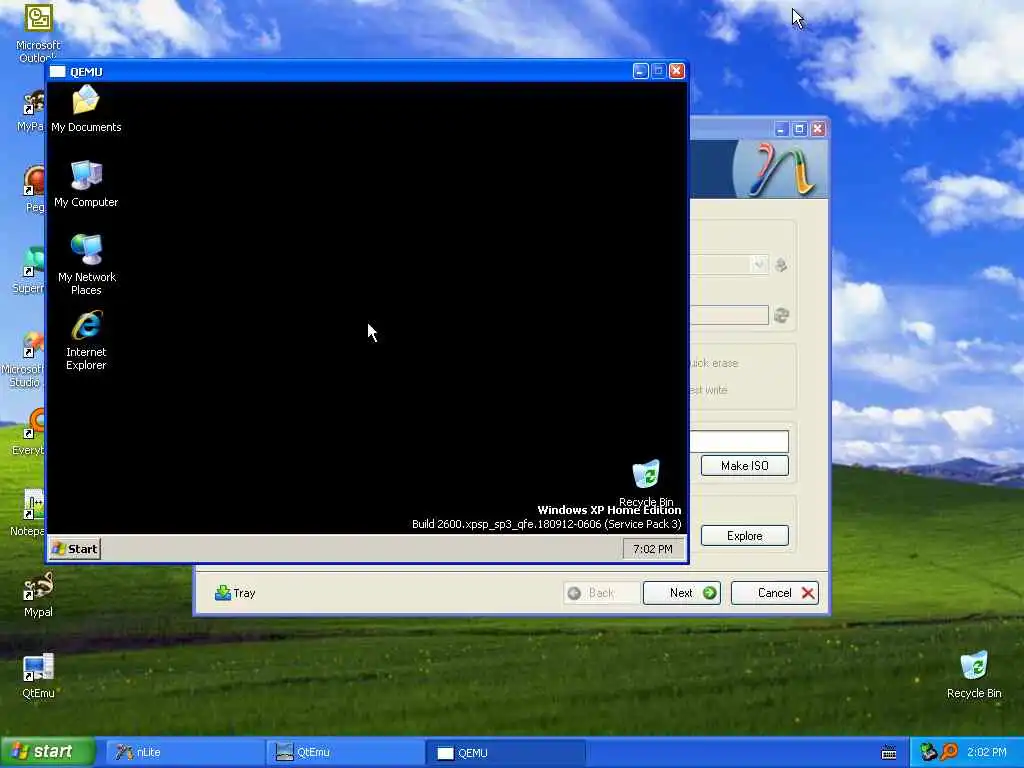Toggle the Quick erase option in nLite
This screenshot has height=768, width=1024.
tap(714, 363)
